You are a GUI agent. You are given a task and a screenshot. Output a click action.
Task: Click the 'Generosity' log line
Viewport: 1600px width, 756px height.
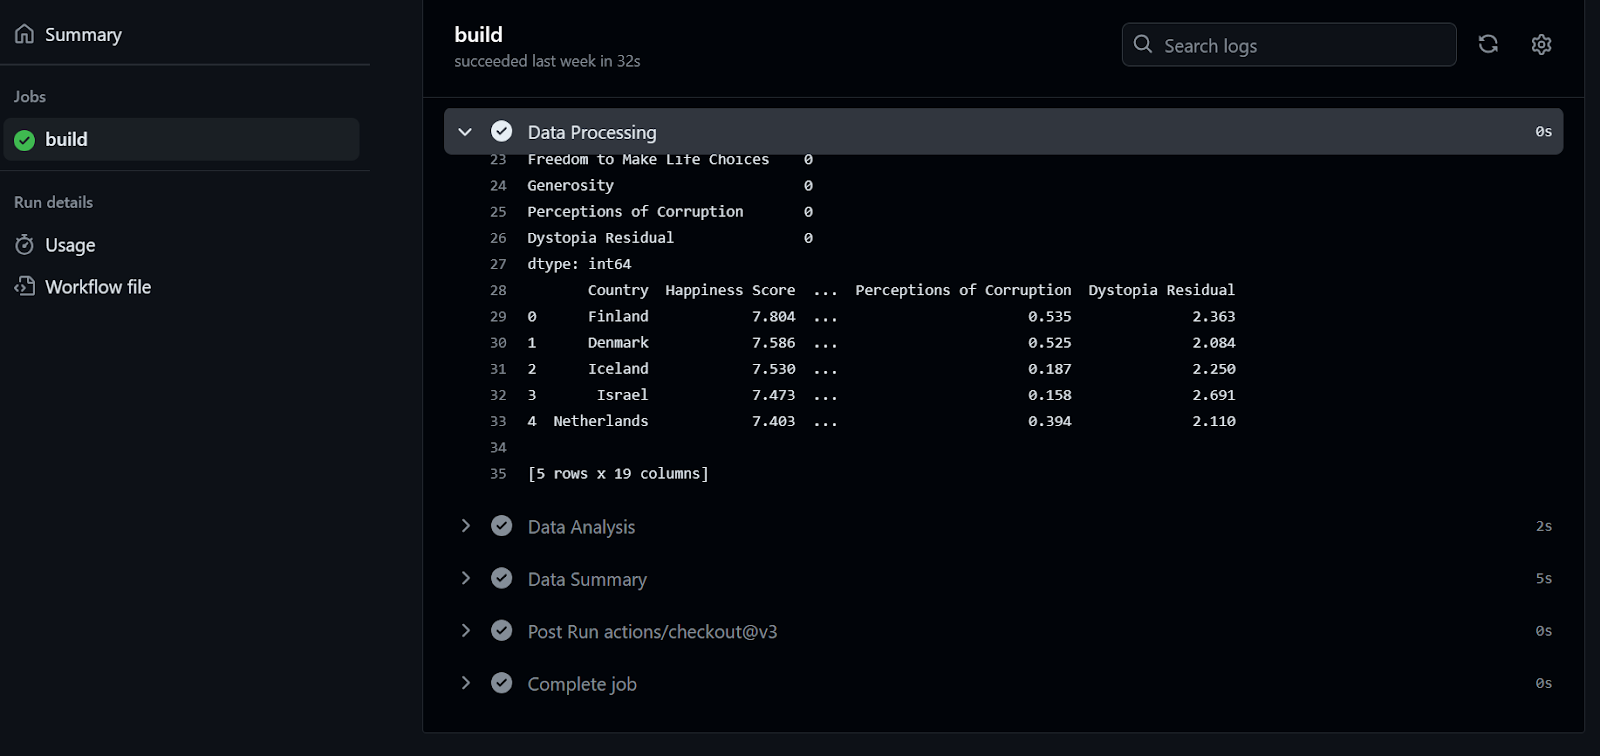570,186
